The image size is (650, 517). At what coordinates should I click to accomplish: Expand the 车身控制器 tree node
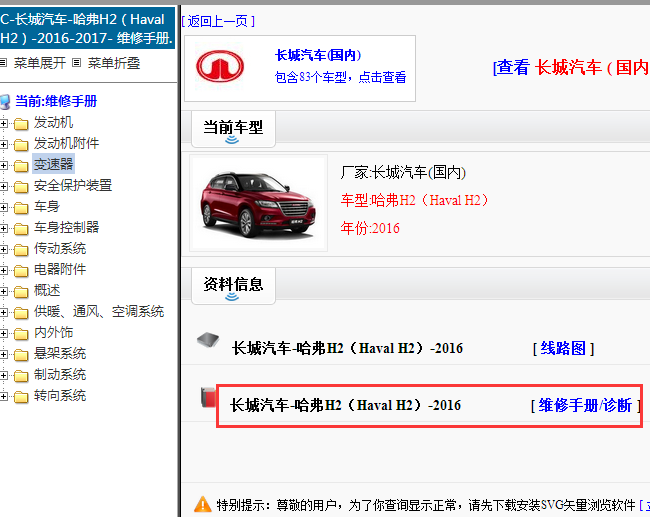pyautogui.click(x=3, y=228)
